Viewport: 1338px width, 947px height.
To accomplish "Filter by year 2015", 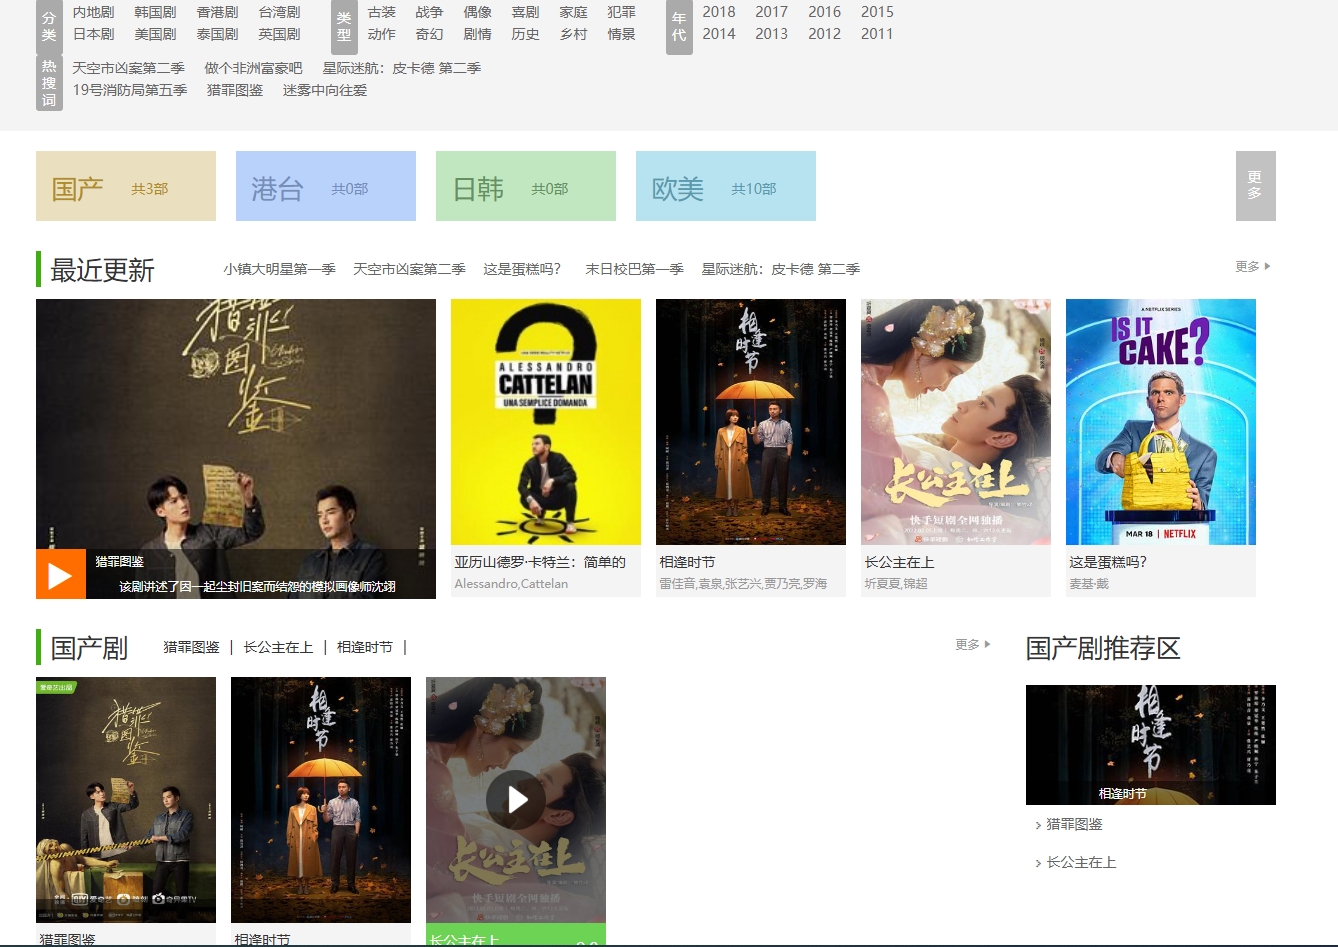I will pyautogui.click(x=878, y=12).
